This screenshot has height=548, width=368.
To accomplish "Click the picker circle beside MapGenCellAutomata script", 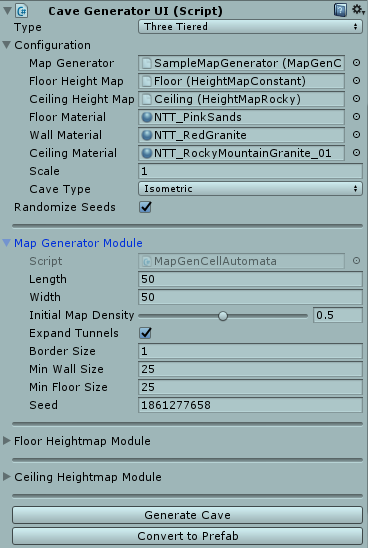I will point(356,261).
